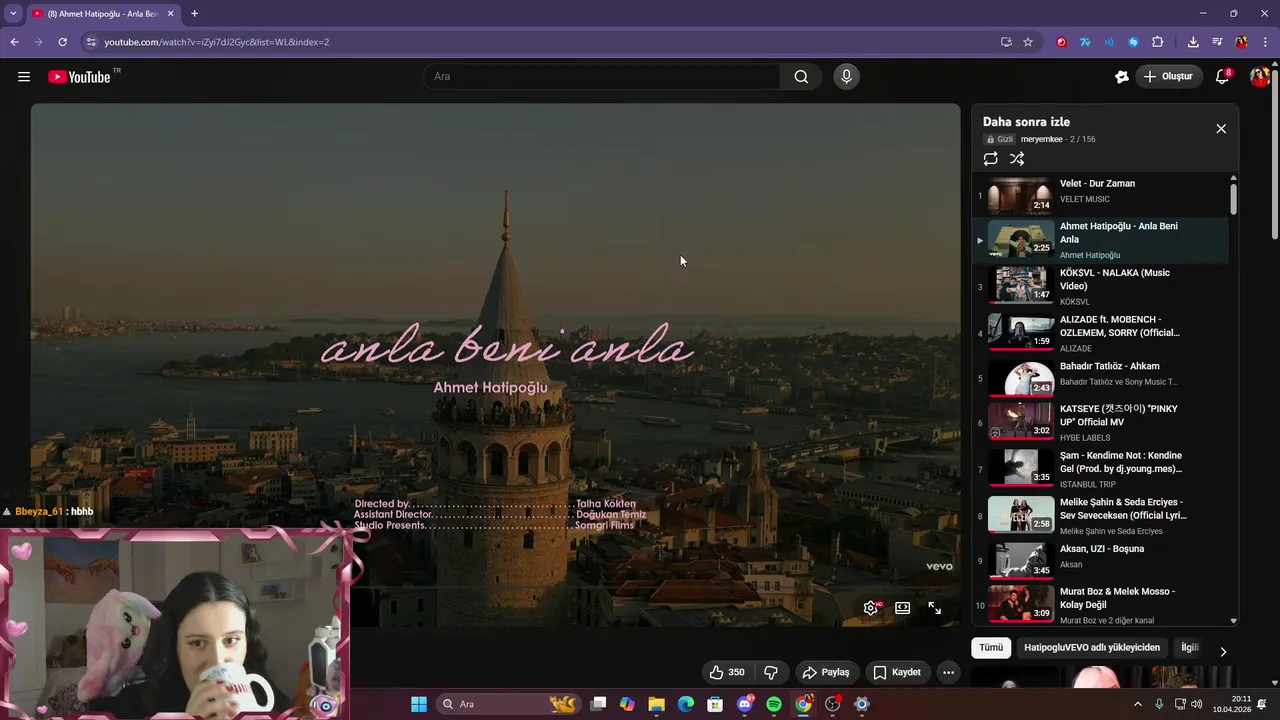Toggle playlist shuffle
The height and width of the screenshot is (720, 1280).
1017,159
